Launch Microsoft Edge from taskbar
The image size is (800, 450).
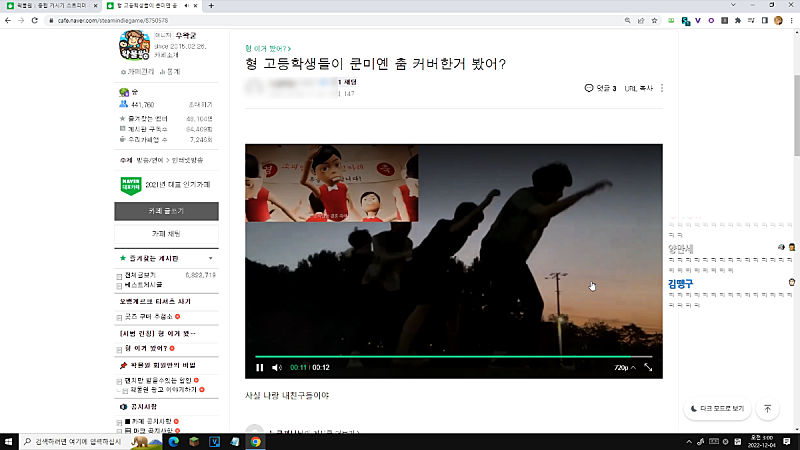[173, 442]
